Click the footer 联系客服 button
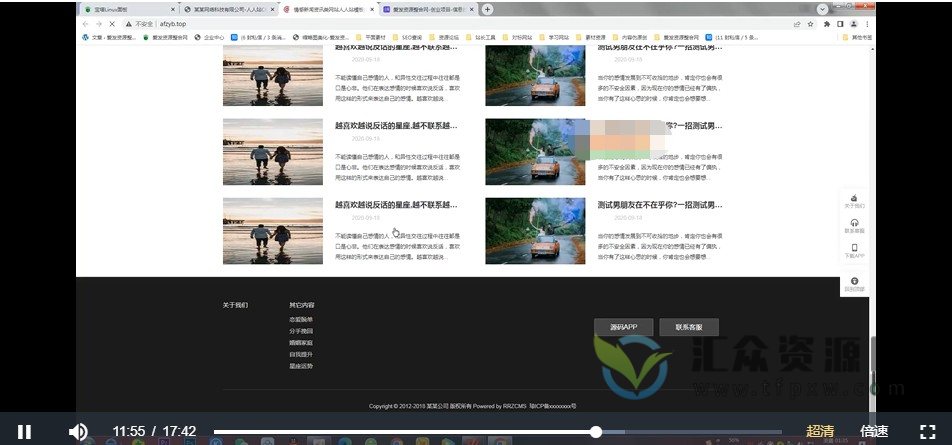This screenshot has width=952, height=445. click(689, 327)
